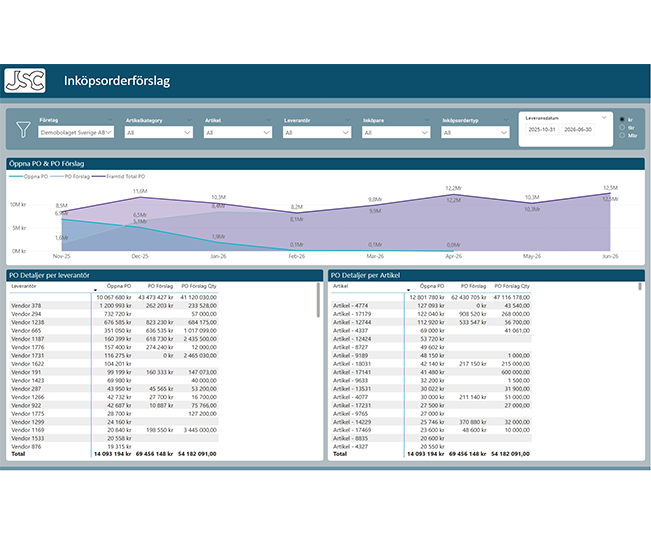Select the Vendor 1169 row
The width and height of the screenshot is (651, 535).
tap(114, 430)
